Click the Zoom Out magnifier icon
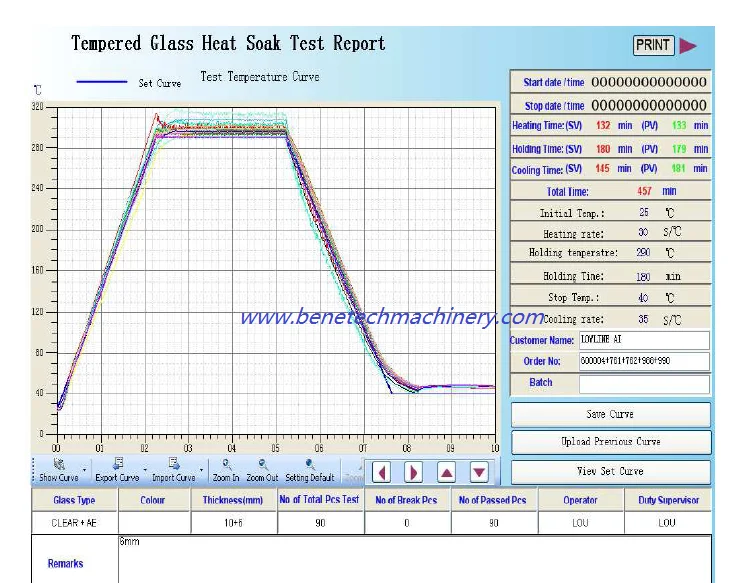Viewport: 749px width, 583px height. 263,464
